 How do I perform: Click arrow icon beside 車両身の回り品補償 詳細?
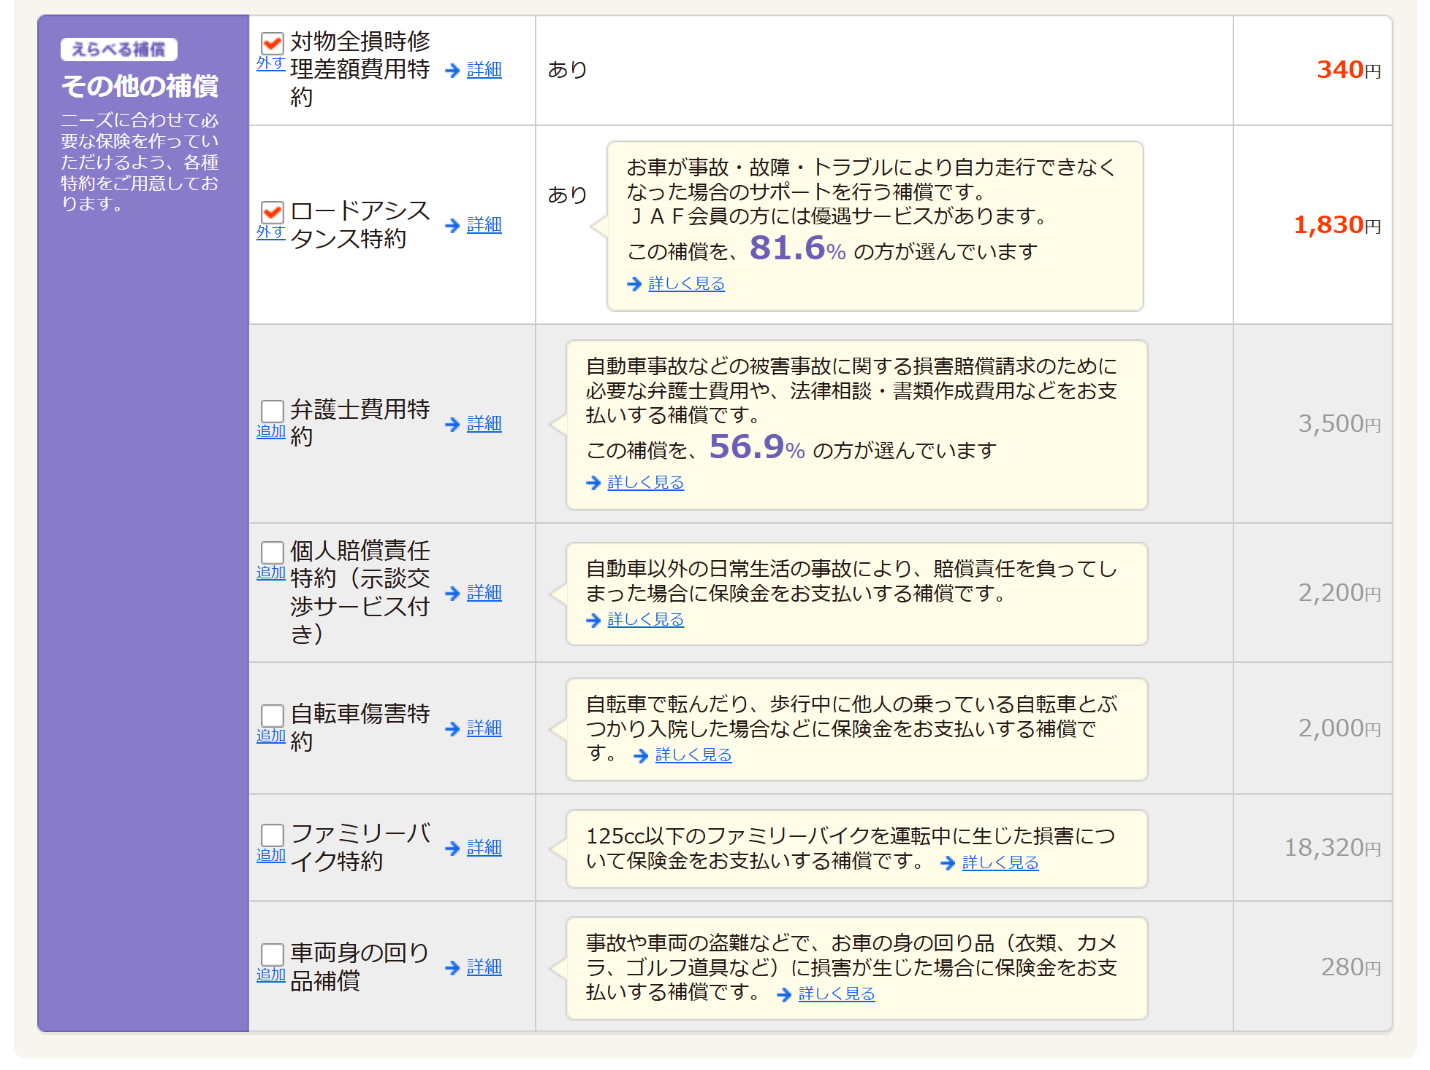(453, 968)
